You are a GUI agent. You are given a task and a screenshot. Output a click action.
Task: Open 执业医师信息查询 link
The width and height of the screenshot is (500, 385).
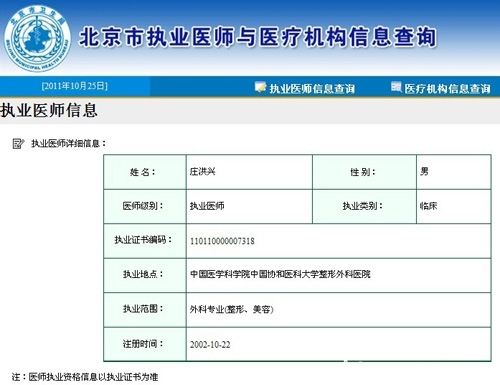(x=312, y=88)
